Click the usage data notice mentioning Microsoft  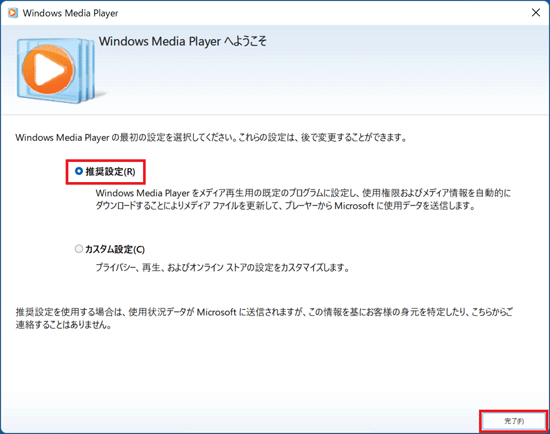coord(264,318)
